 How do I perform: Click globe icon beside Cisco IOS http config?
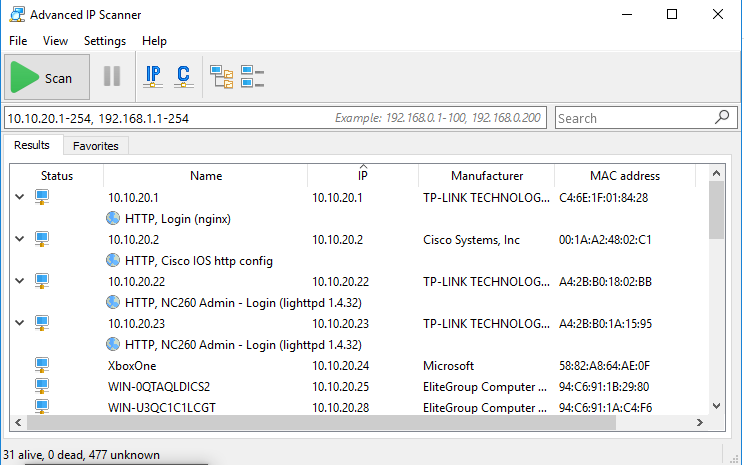[113, 260]
